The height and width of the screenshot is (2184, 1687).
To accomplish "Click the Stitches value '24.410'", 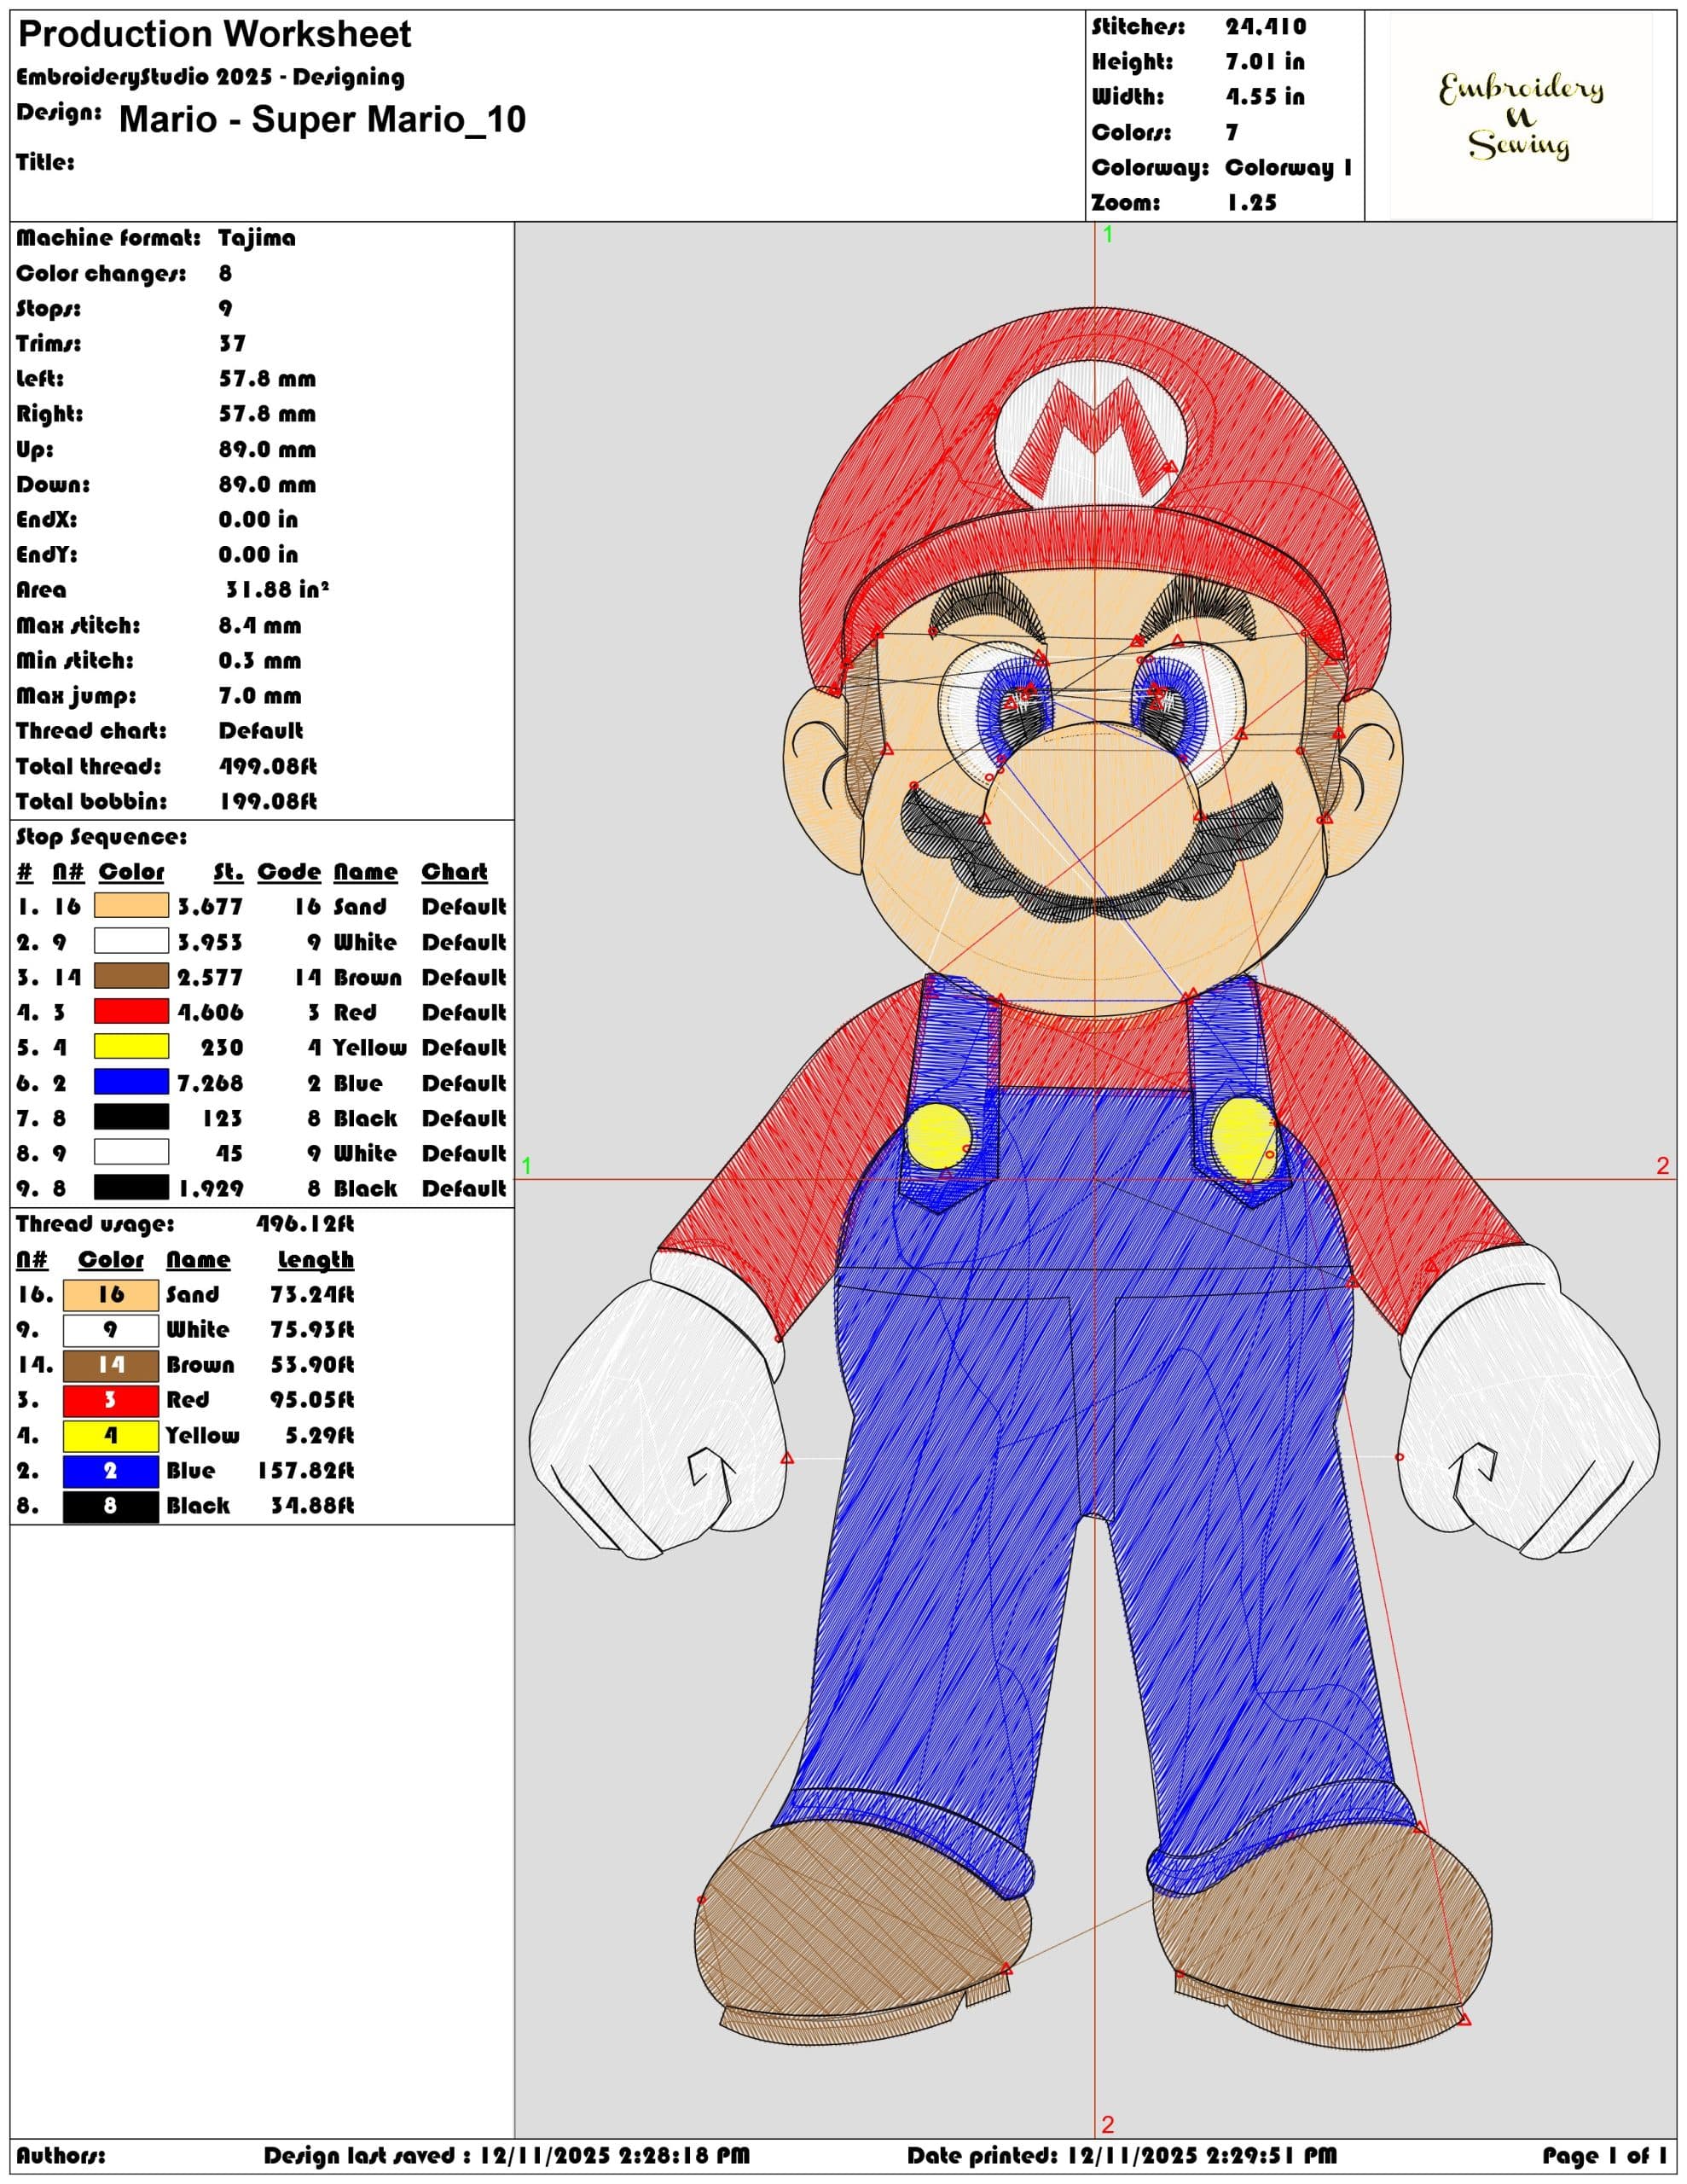I will pos(1266,27).
